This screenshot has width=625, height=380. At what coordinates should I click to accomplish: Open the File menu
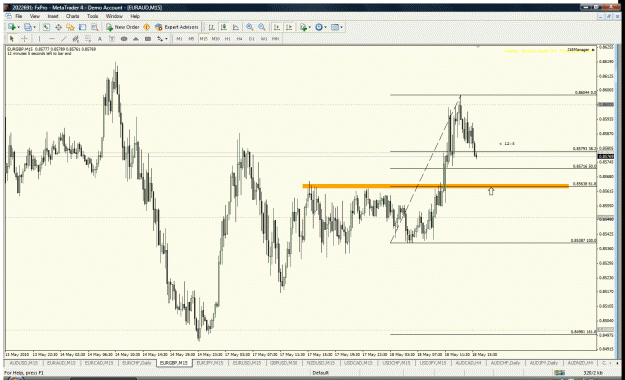(18, 16)
